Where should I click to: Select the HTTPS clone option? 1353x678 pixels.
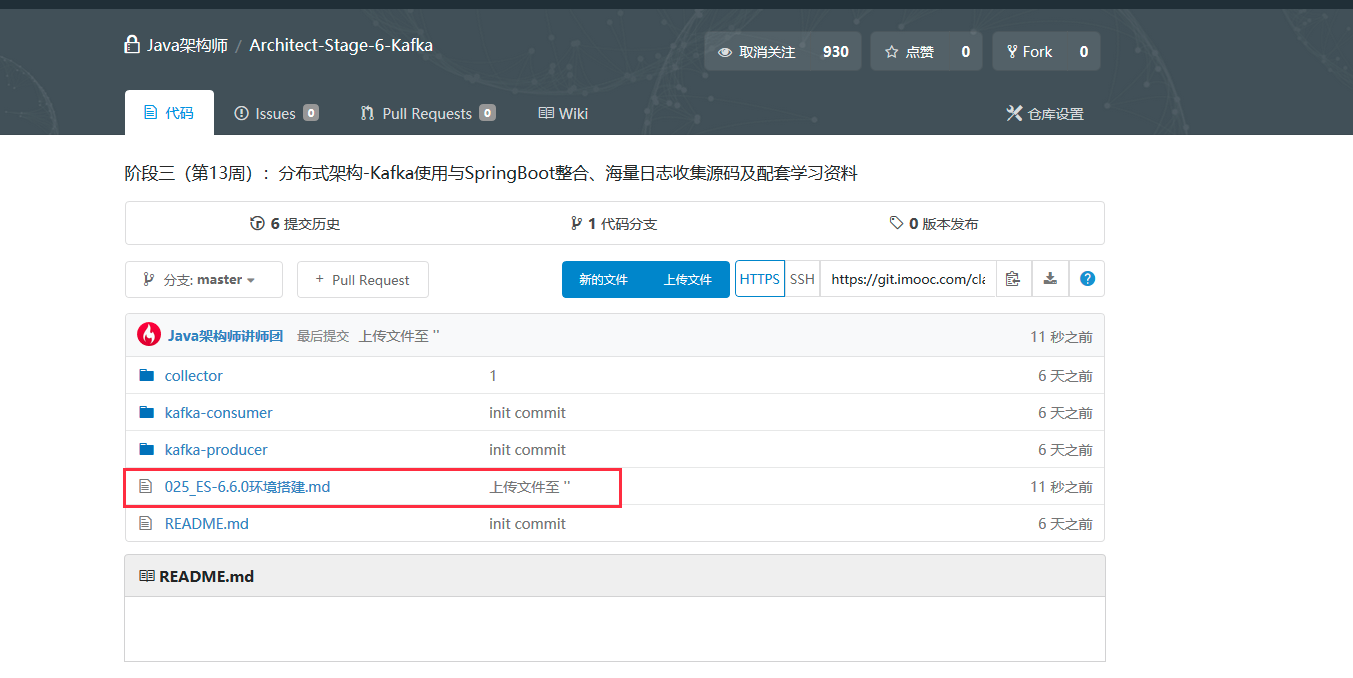coord(760,279)
